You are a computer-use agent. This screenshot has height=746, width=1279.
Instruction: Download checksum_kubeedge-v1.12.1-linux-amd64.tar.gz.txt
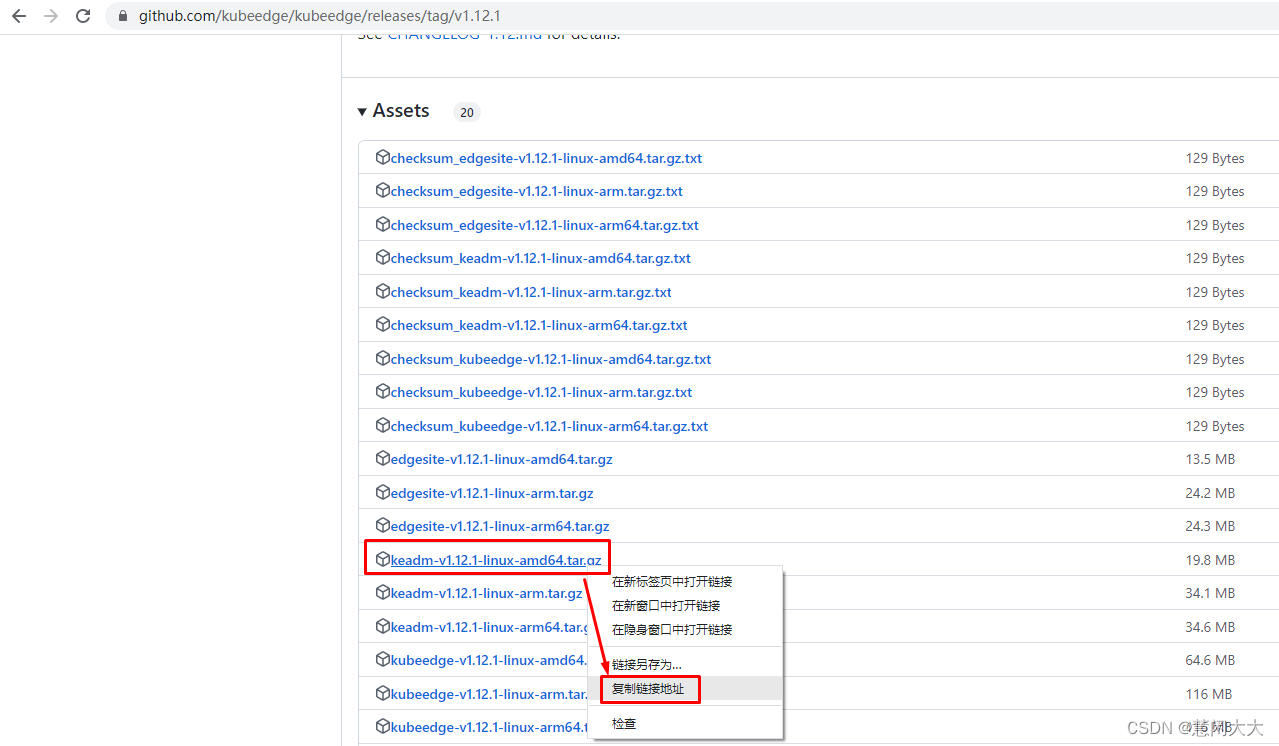coord(551,359)
